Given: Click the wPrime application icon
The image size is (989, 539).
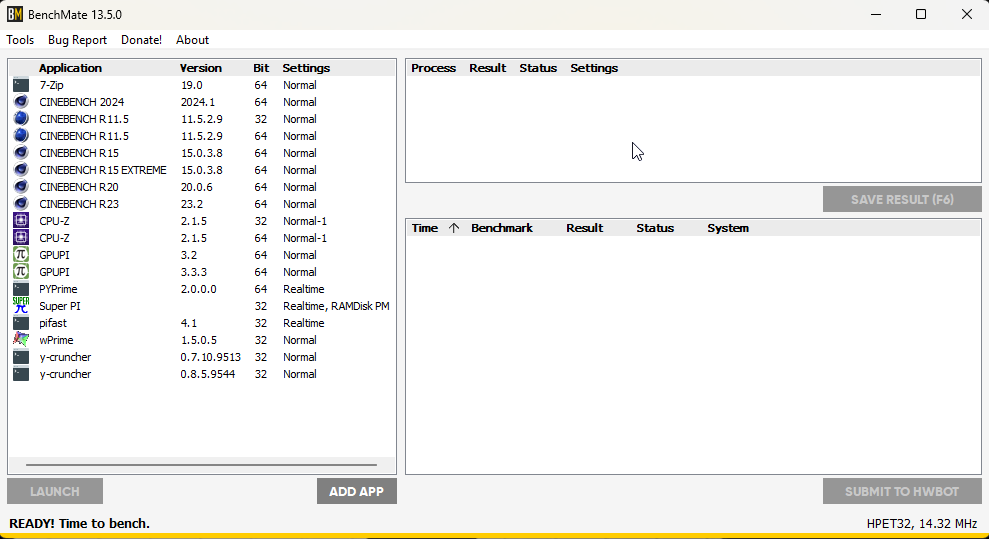Looking at the screenshot, I should pos(21,340).
